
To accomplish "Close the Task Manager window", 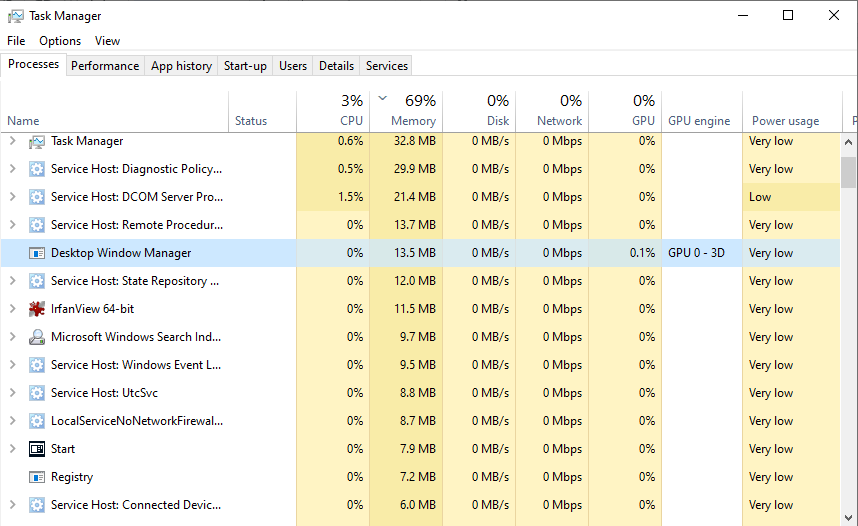I will click(833, 15).
